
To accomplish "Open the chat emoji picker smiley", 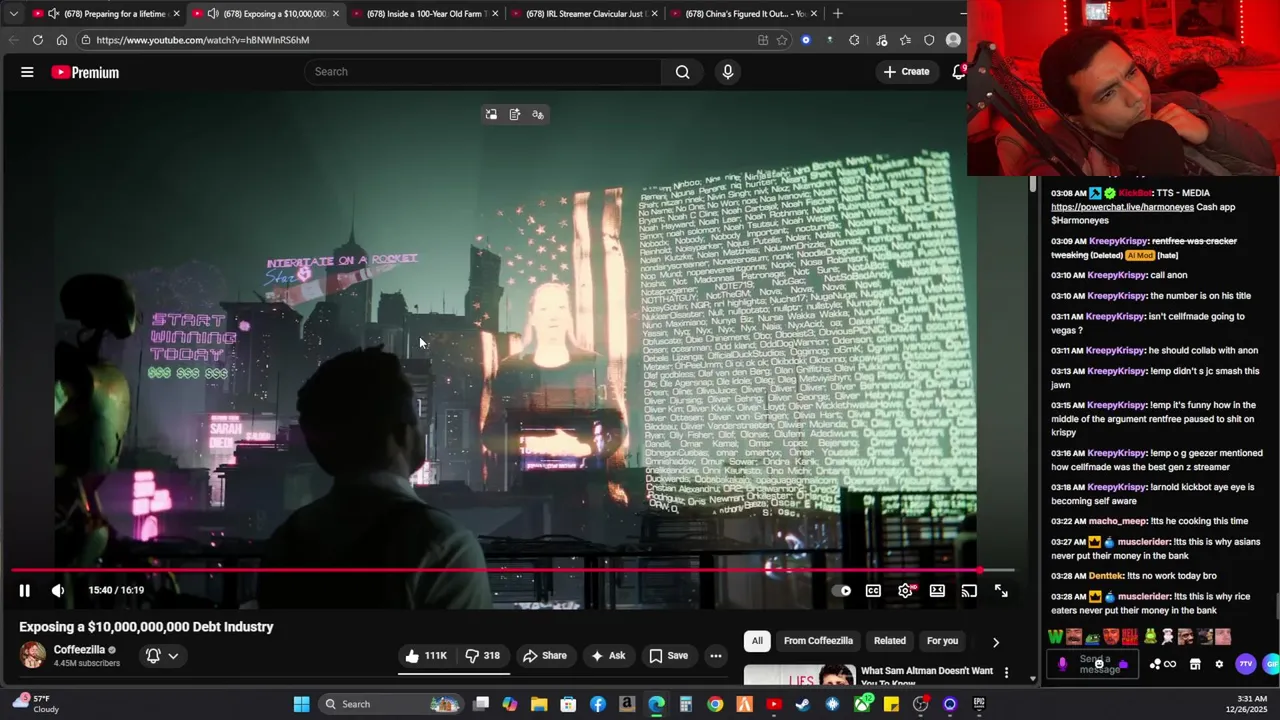I will pos(1099,663).
